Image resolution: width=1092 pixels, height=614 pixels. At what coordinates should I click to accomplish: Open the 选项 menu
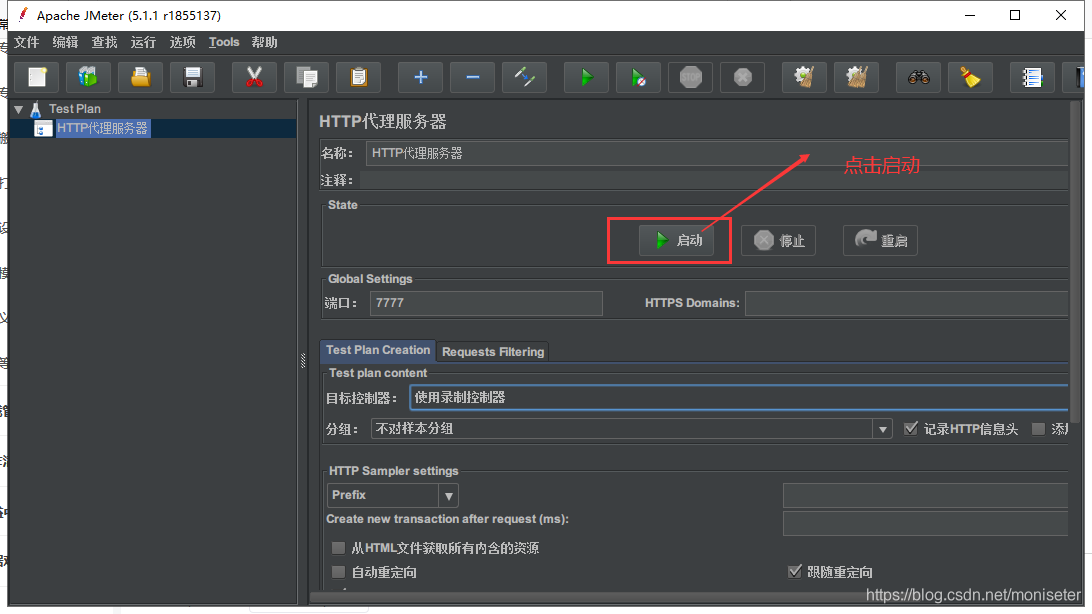(x=182, y=42)
